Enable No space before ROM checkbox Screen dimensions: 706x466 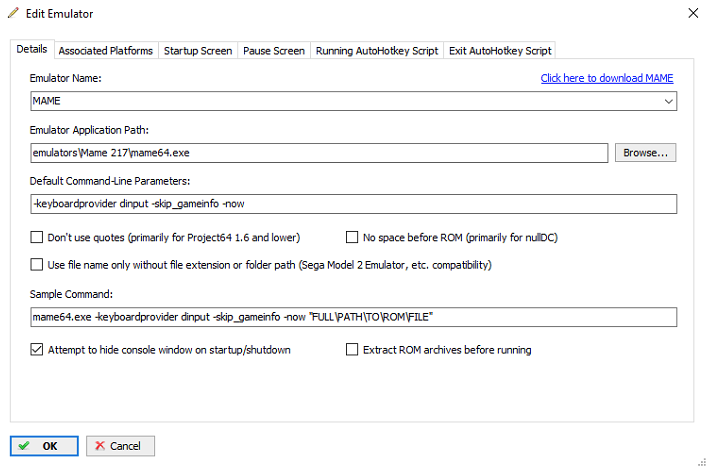(352, 237)
